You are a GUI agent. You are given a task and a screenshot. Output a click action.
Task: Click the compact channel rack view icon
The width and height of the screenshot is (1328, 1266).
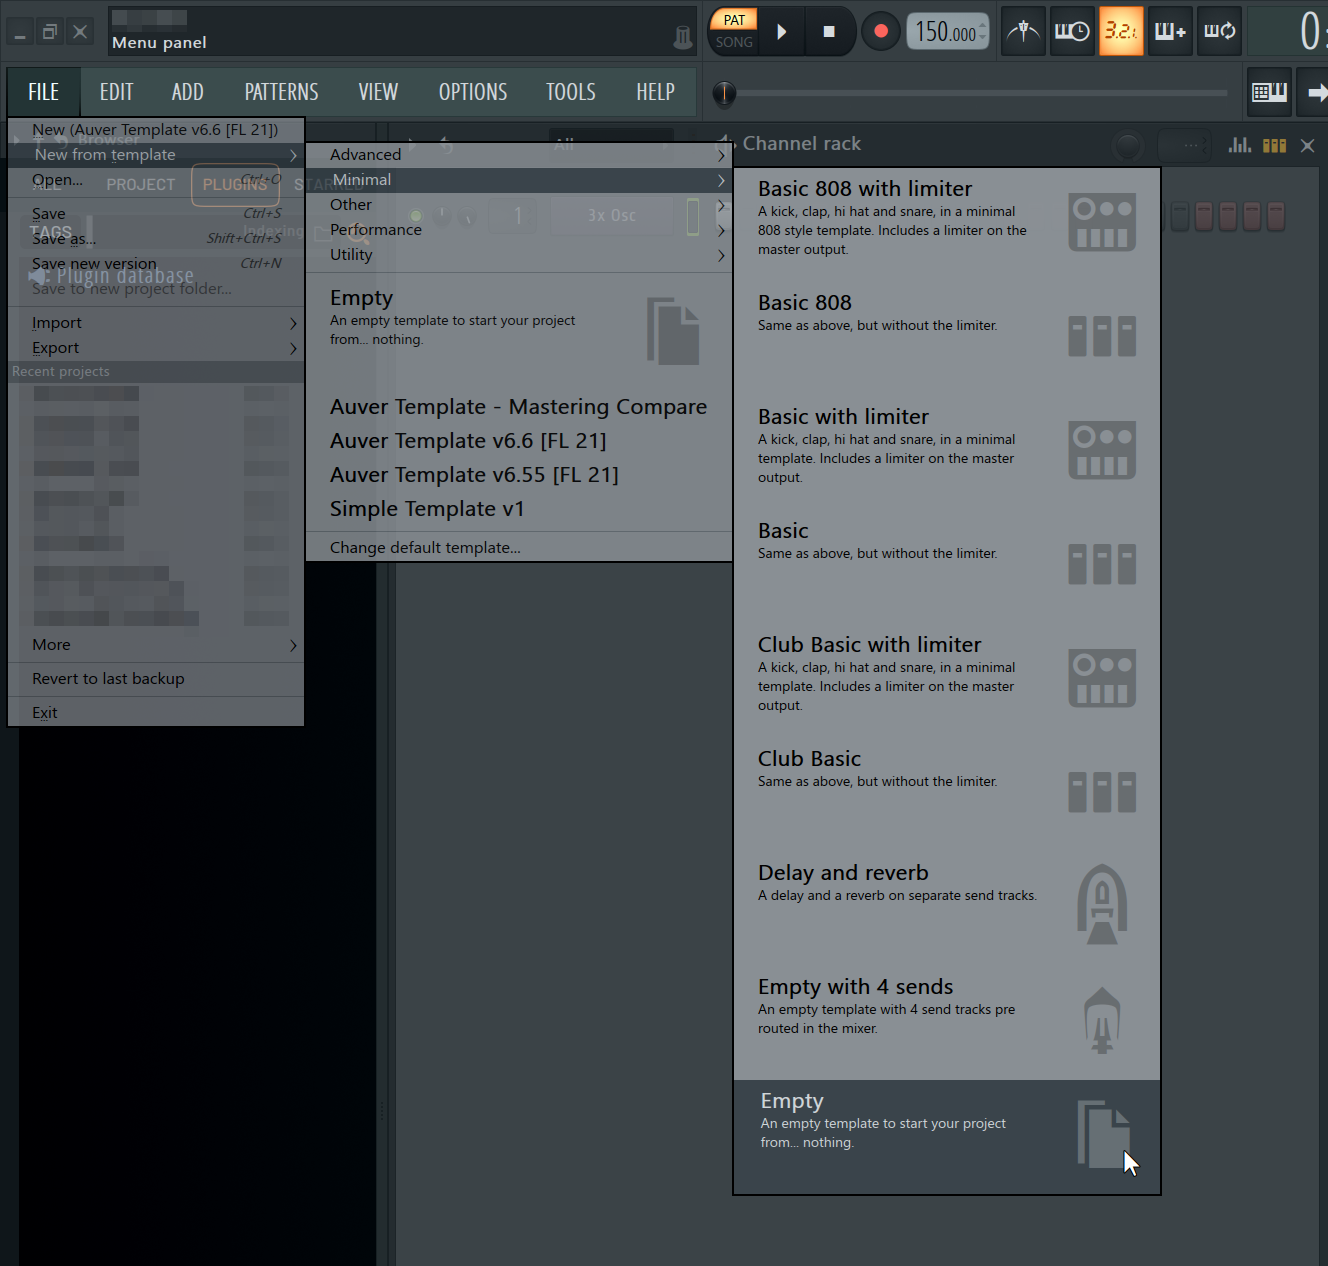(1274, 145)
